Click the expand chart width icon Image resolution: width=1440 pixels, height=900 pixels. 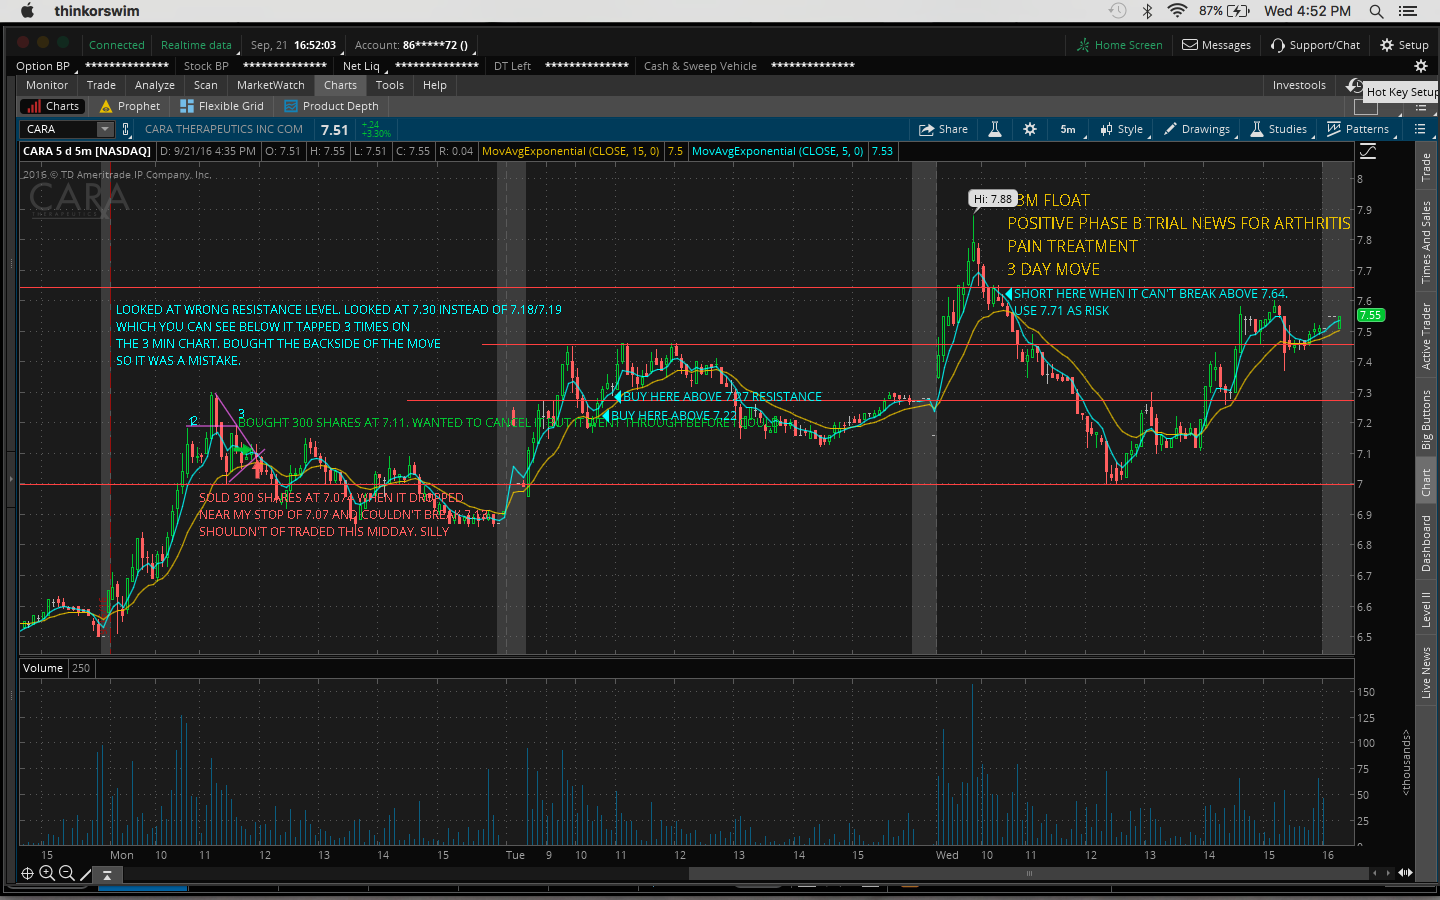click(1406, 873)
